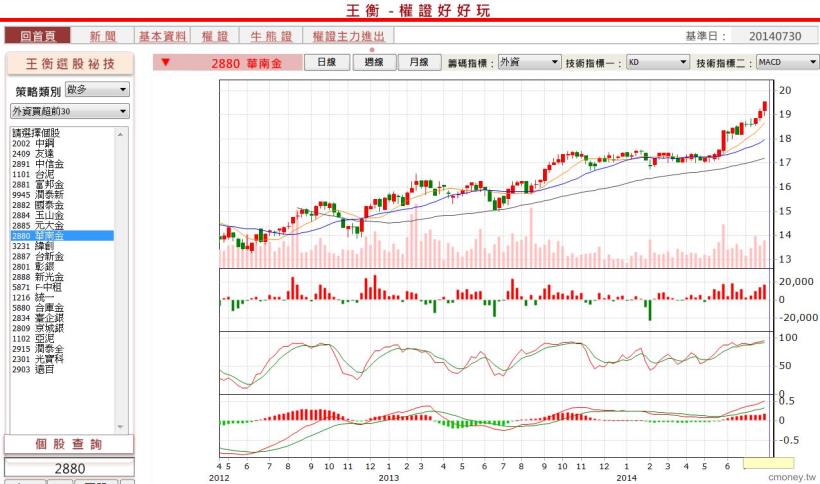Screen dimensions: 820x484
Task: Select 2881 富邦金 in the stock list
Action: [x=62, y=185]
